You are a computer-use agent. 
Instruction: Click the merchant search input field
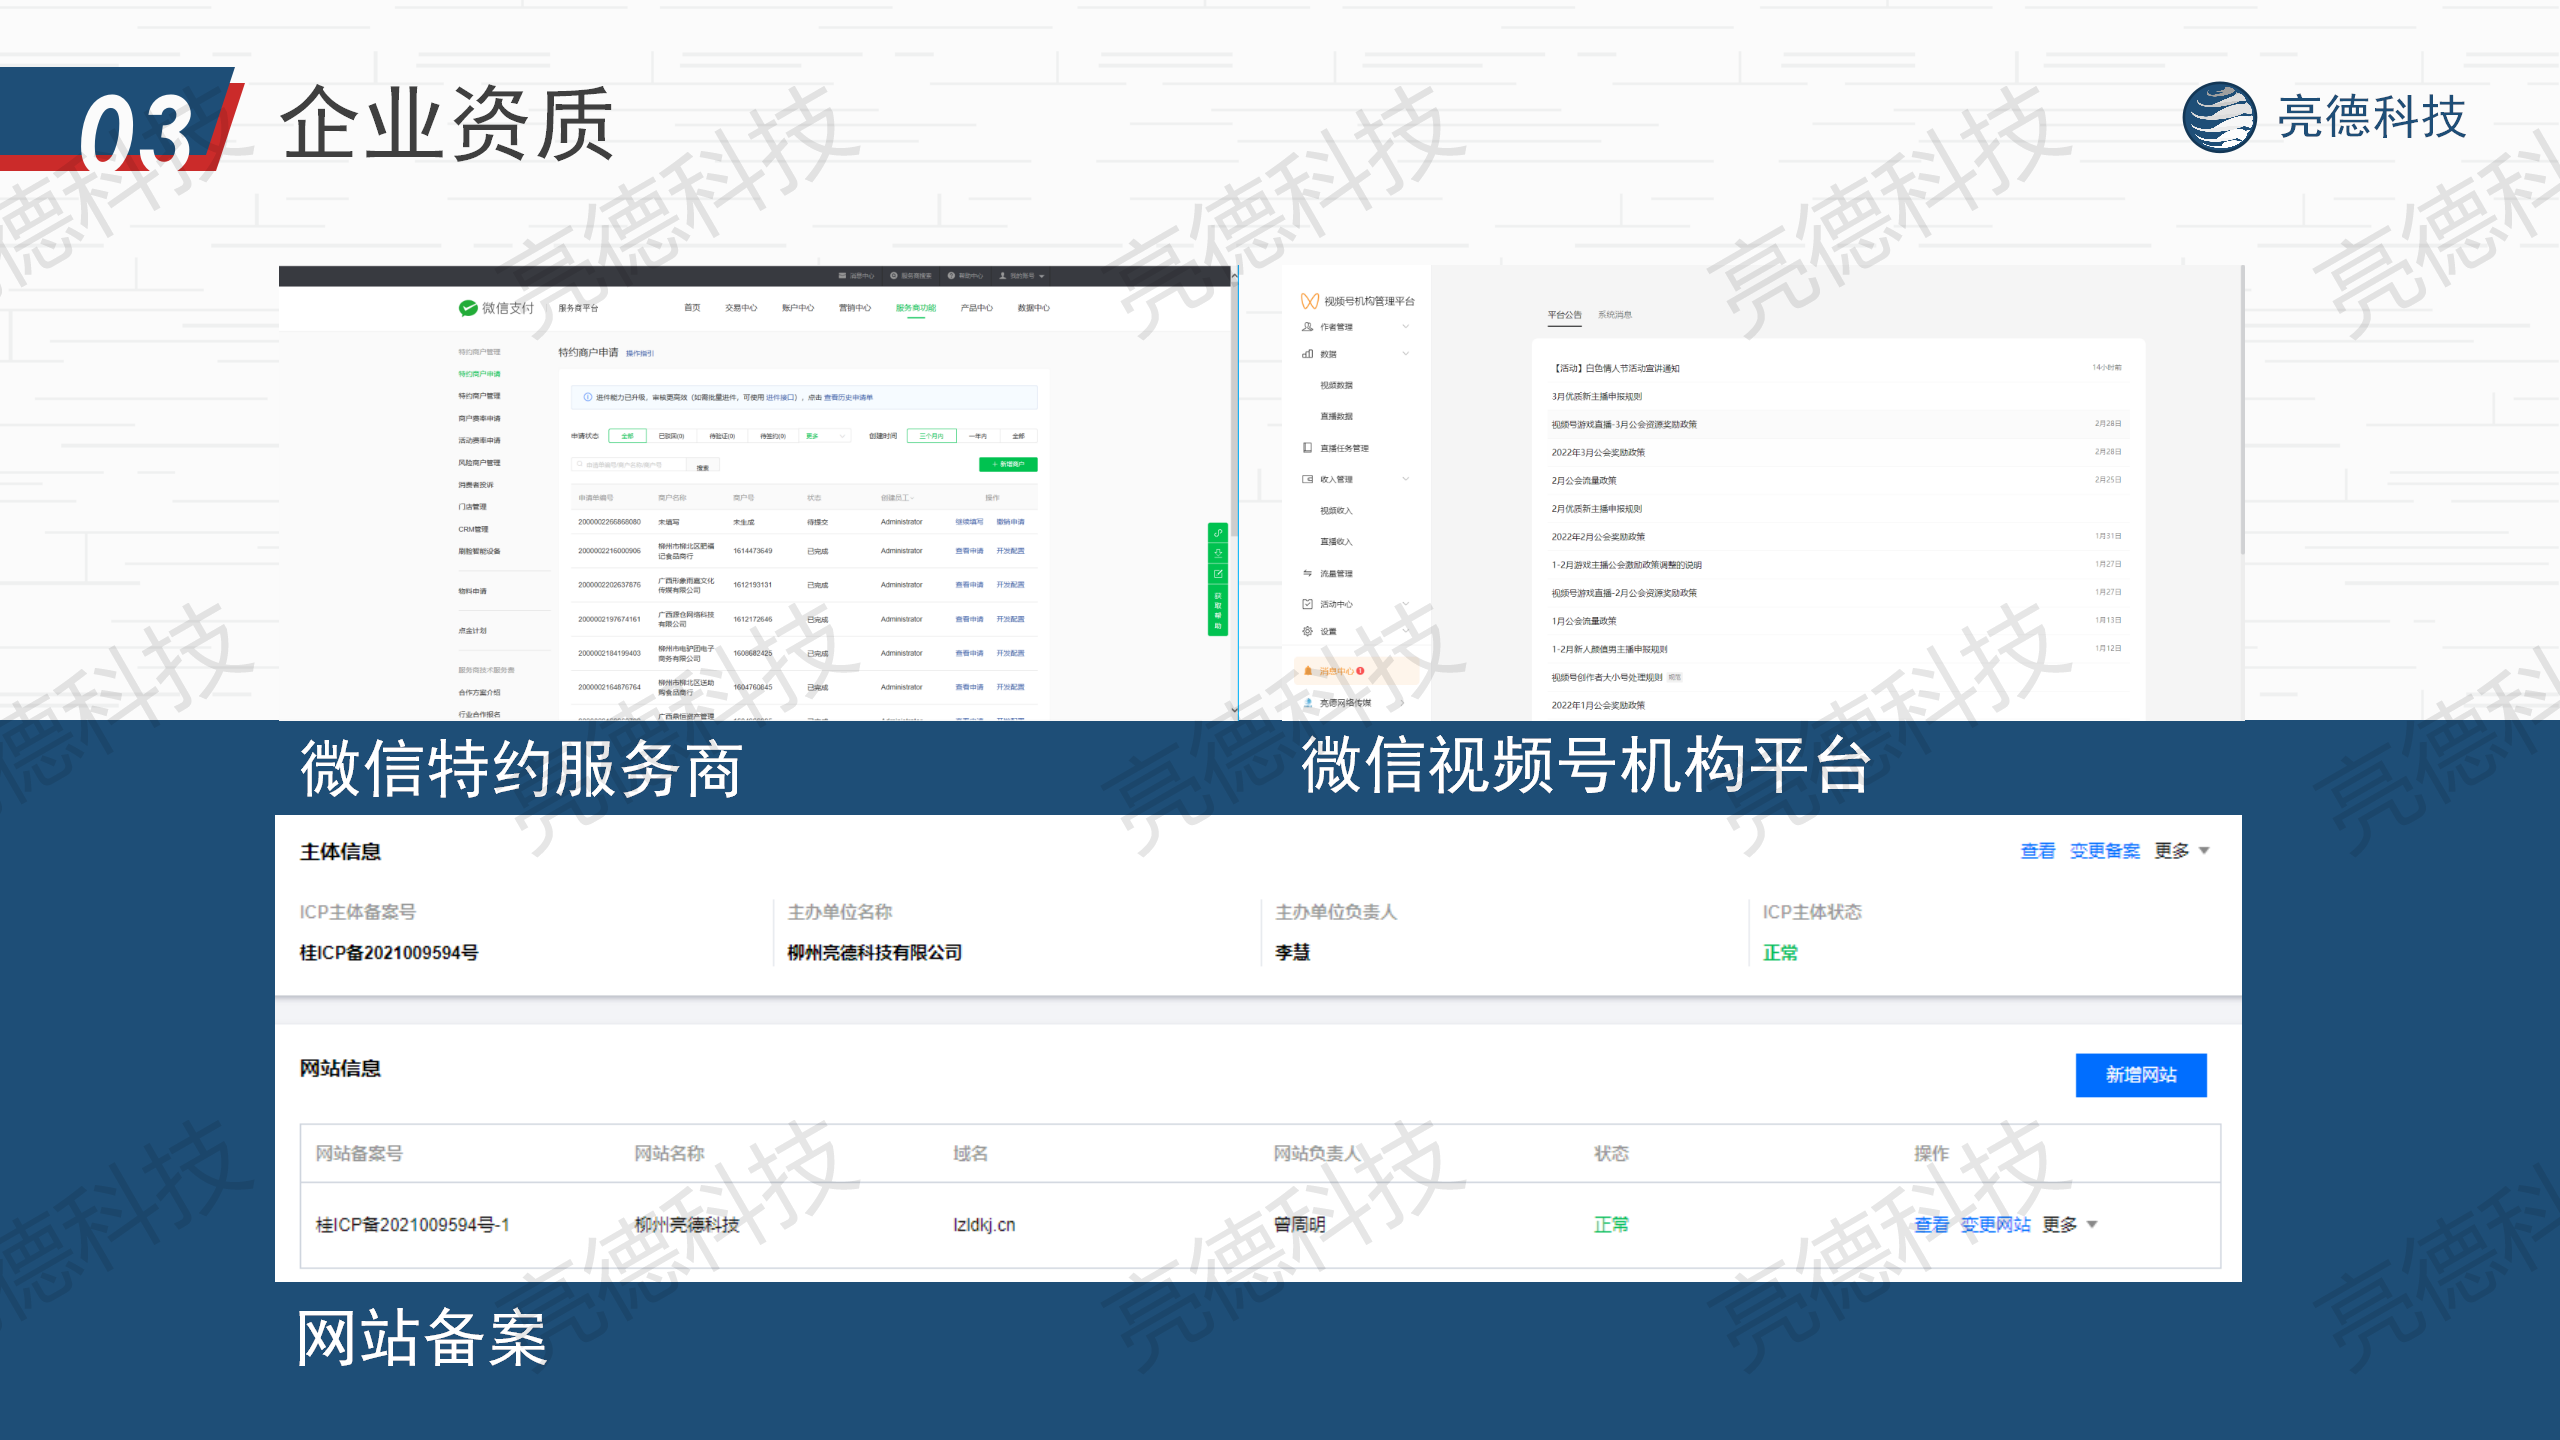[x=630, y=464]
